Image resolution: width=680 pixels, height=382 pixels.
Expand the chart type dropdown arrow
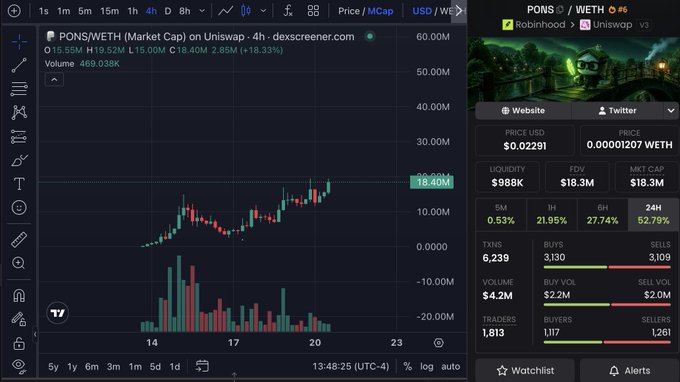click(263, 11)
